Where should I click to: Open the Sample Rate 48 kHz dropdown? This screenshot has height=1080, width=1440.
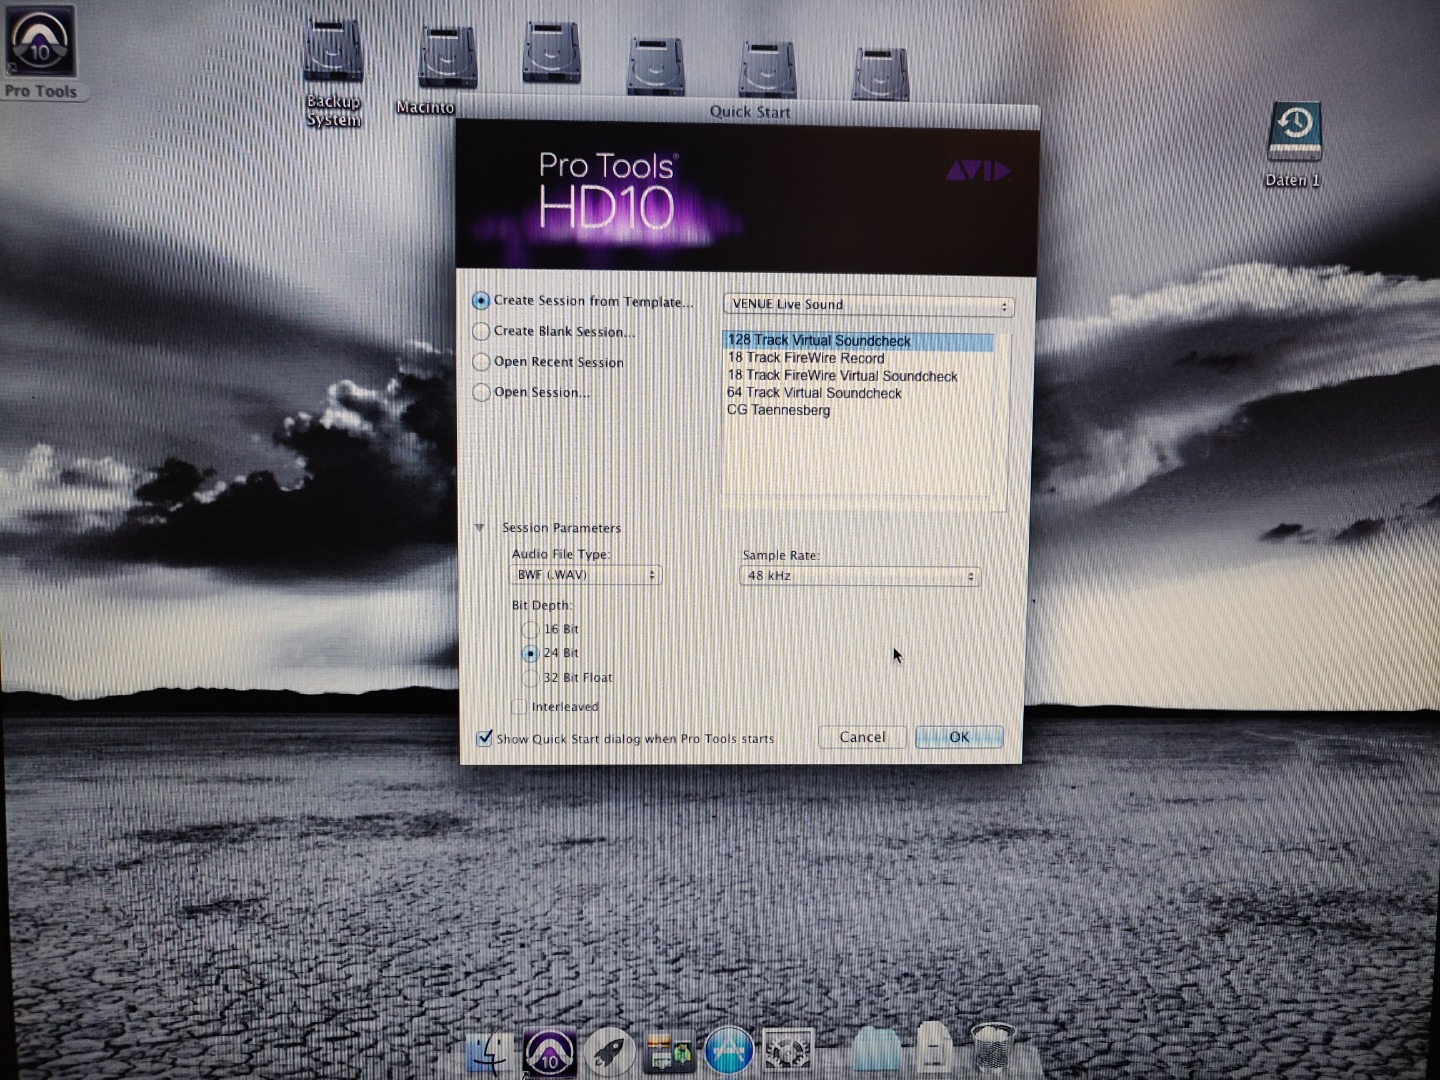pyautogui.click(x=859, y=576)
